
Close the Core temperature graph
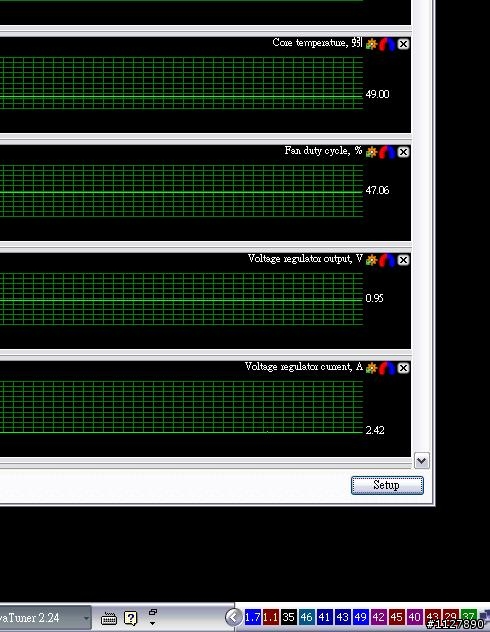click(403, 44)
